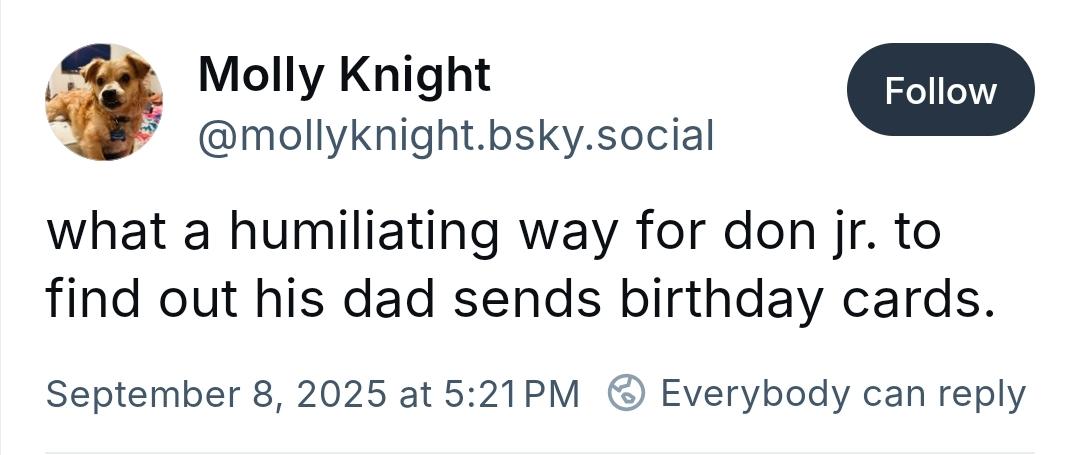Open Molly Knight's dog profile picture
This screenshot has height=455, width=1080.
(x=104, y=102)
